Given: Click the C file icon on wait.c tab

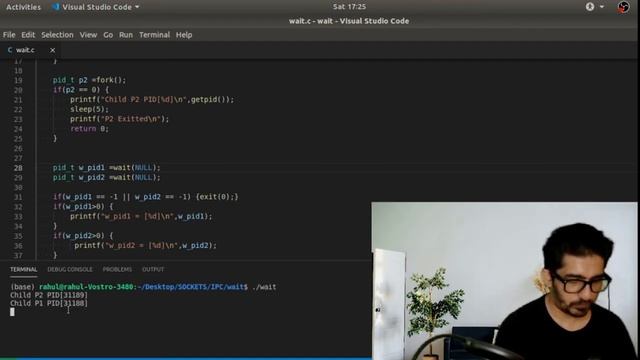Looking at the screenshot, I should click(10, 50).
